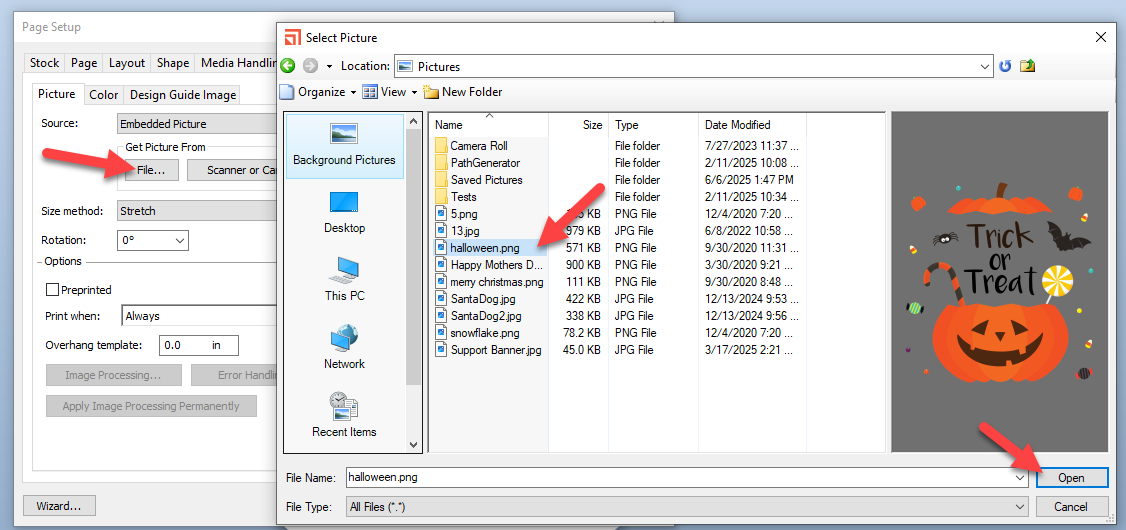Image resolution: width=1126 pixels, height=530 pixels.
Task: Select Desktop in the places sidebar
Action: click(344, 212)
